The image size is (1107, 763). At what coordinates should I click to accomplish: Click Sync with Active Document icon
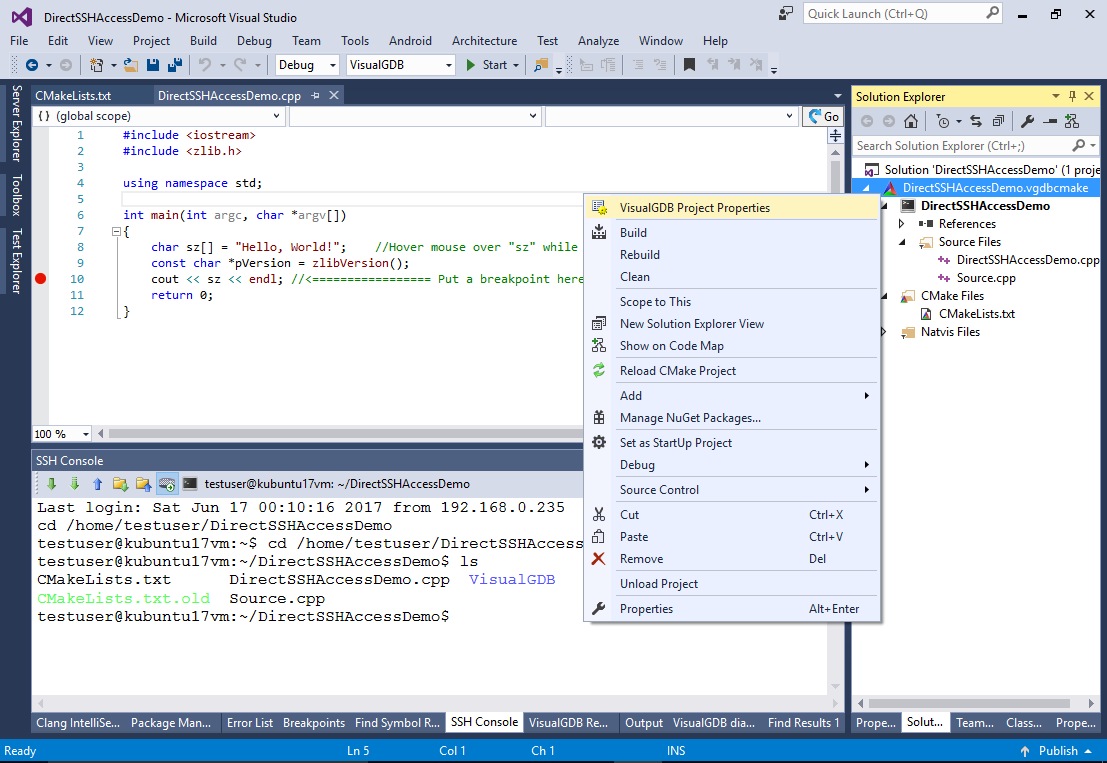tap(976, 121)
